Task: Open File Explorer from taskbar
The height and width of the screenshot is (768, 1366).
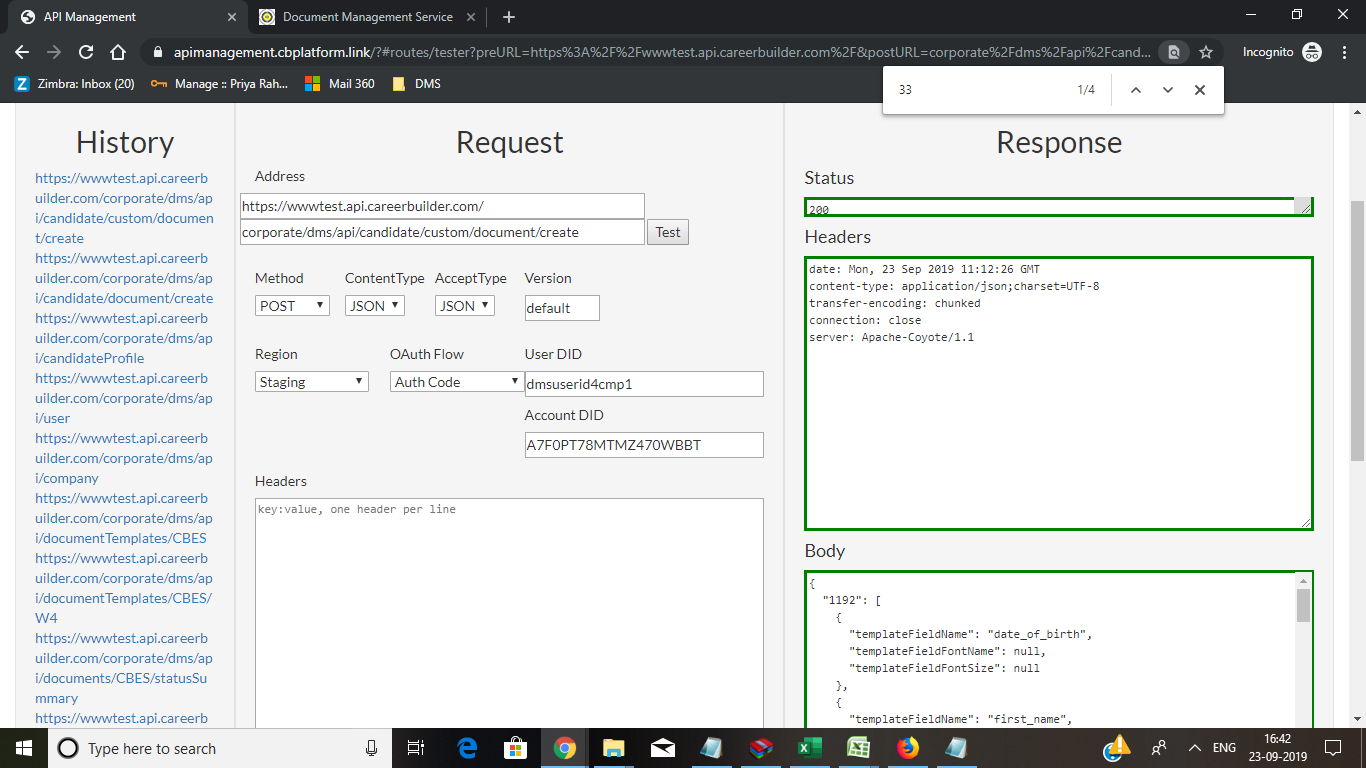Action: [x=613, y=748]
